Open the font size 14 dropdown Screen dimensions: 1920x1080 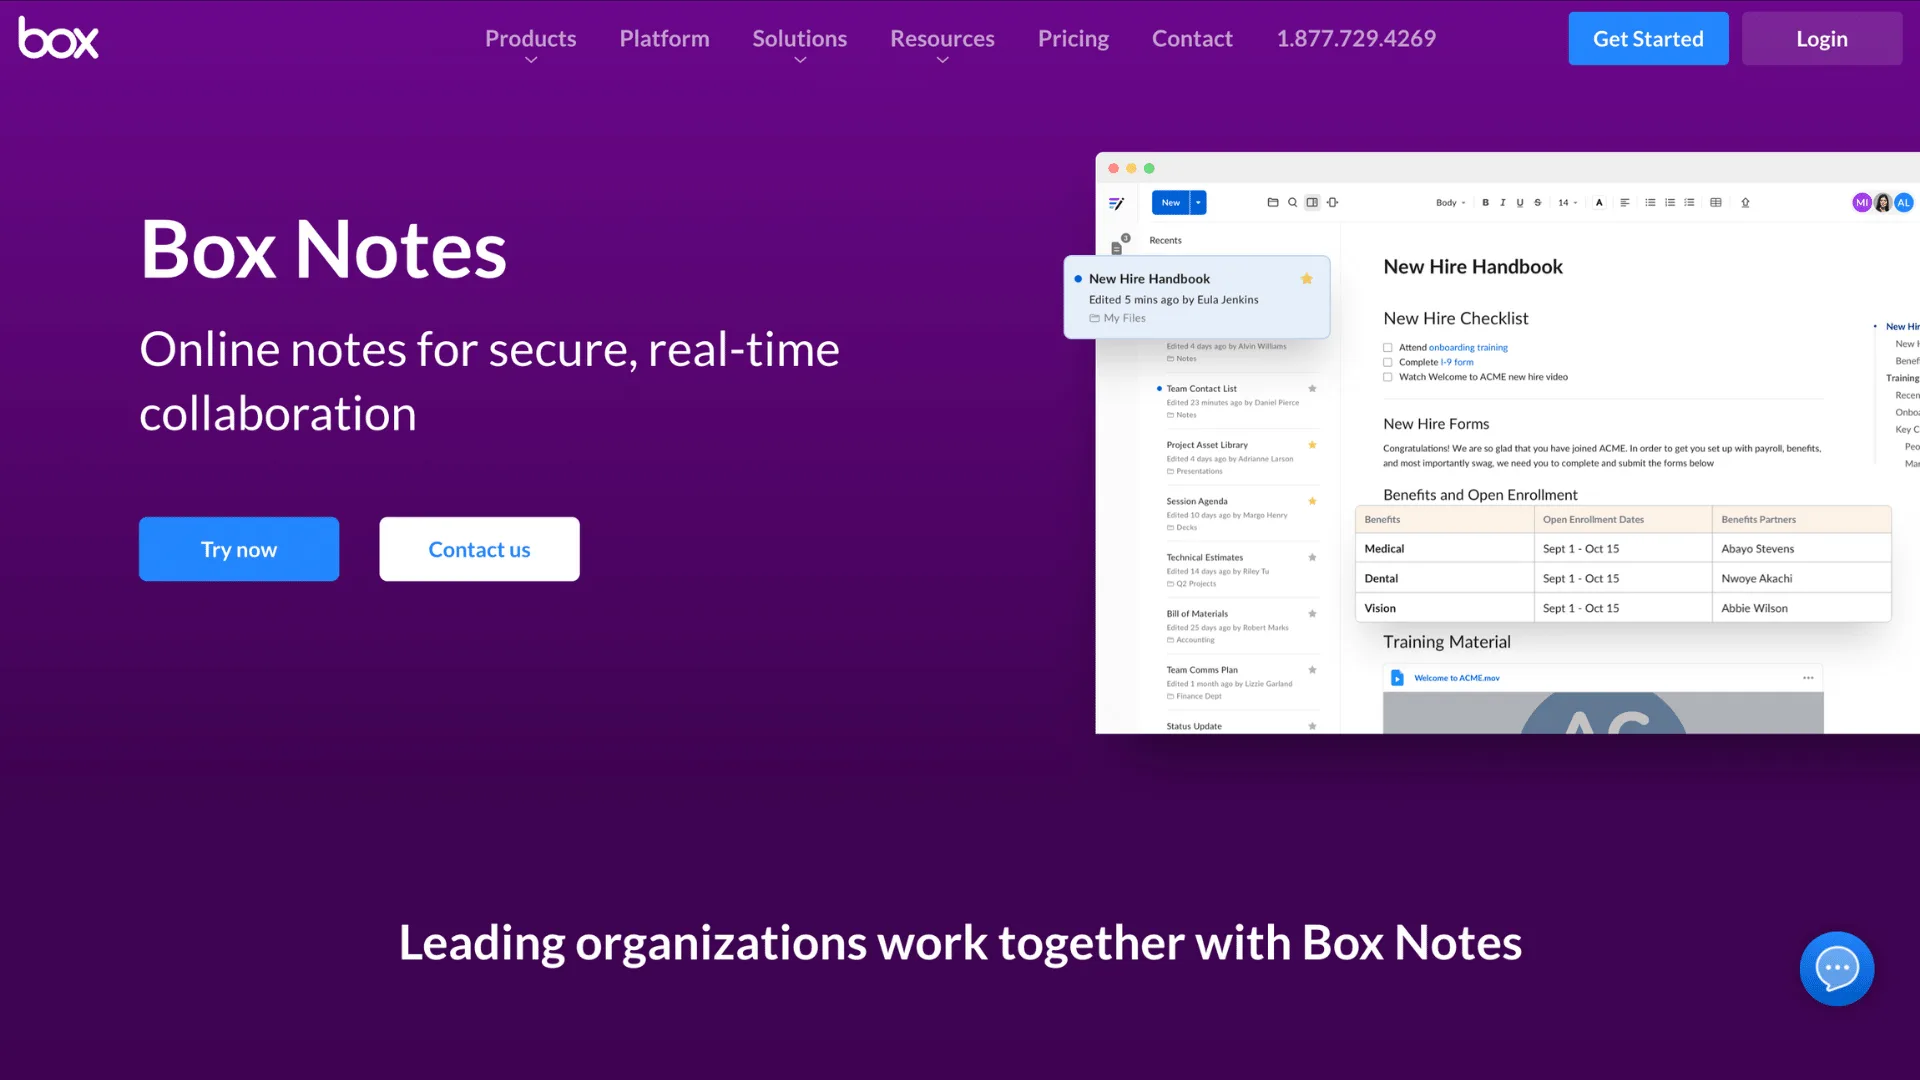click(1567, 203)
